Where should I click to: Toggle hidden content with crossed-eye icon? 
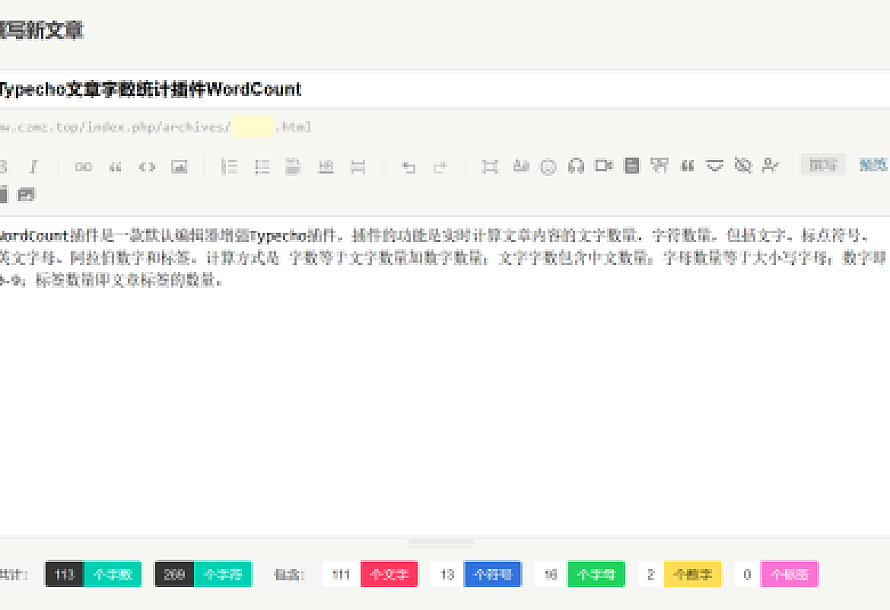pos(742,166)
